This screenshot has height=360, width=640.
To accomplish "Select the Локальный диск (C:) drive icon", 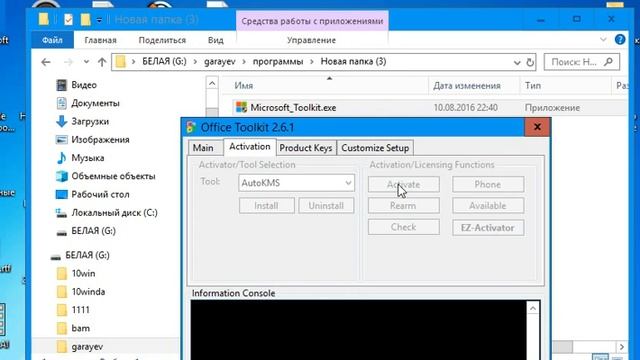I will [62, 213].
